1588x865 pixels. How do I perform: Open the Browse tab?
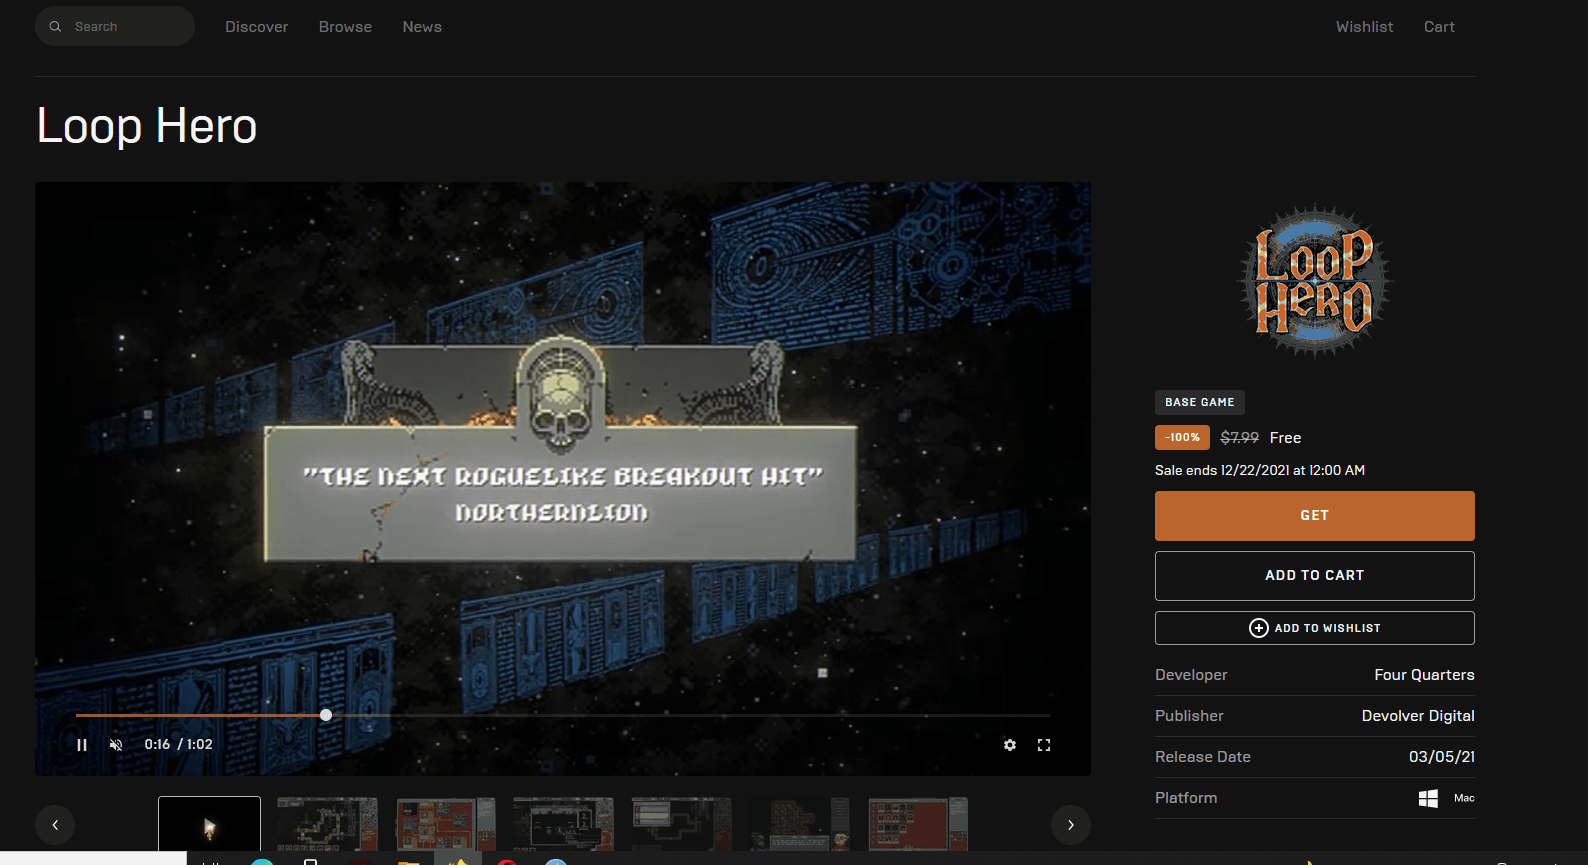[345, 27]
